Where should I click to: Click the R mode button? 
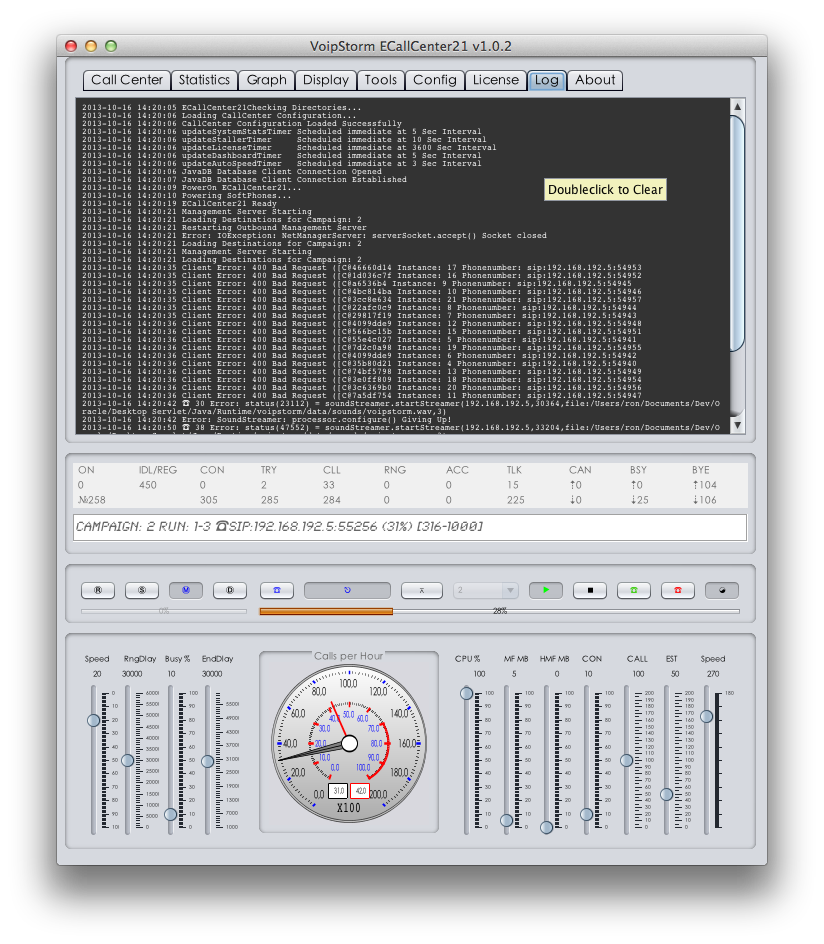pos(98,590)
